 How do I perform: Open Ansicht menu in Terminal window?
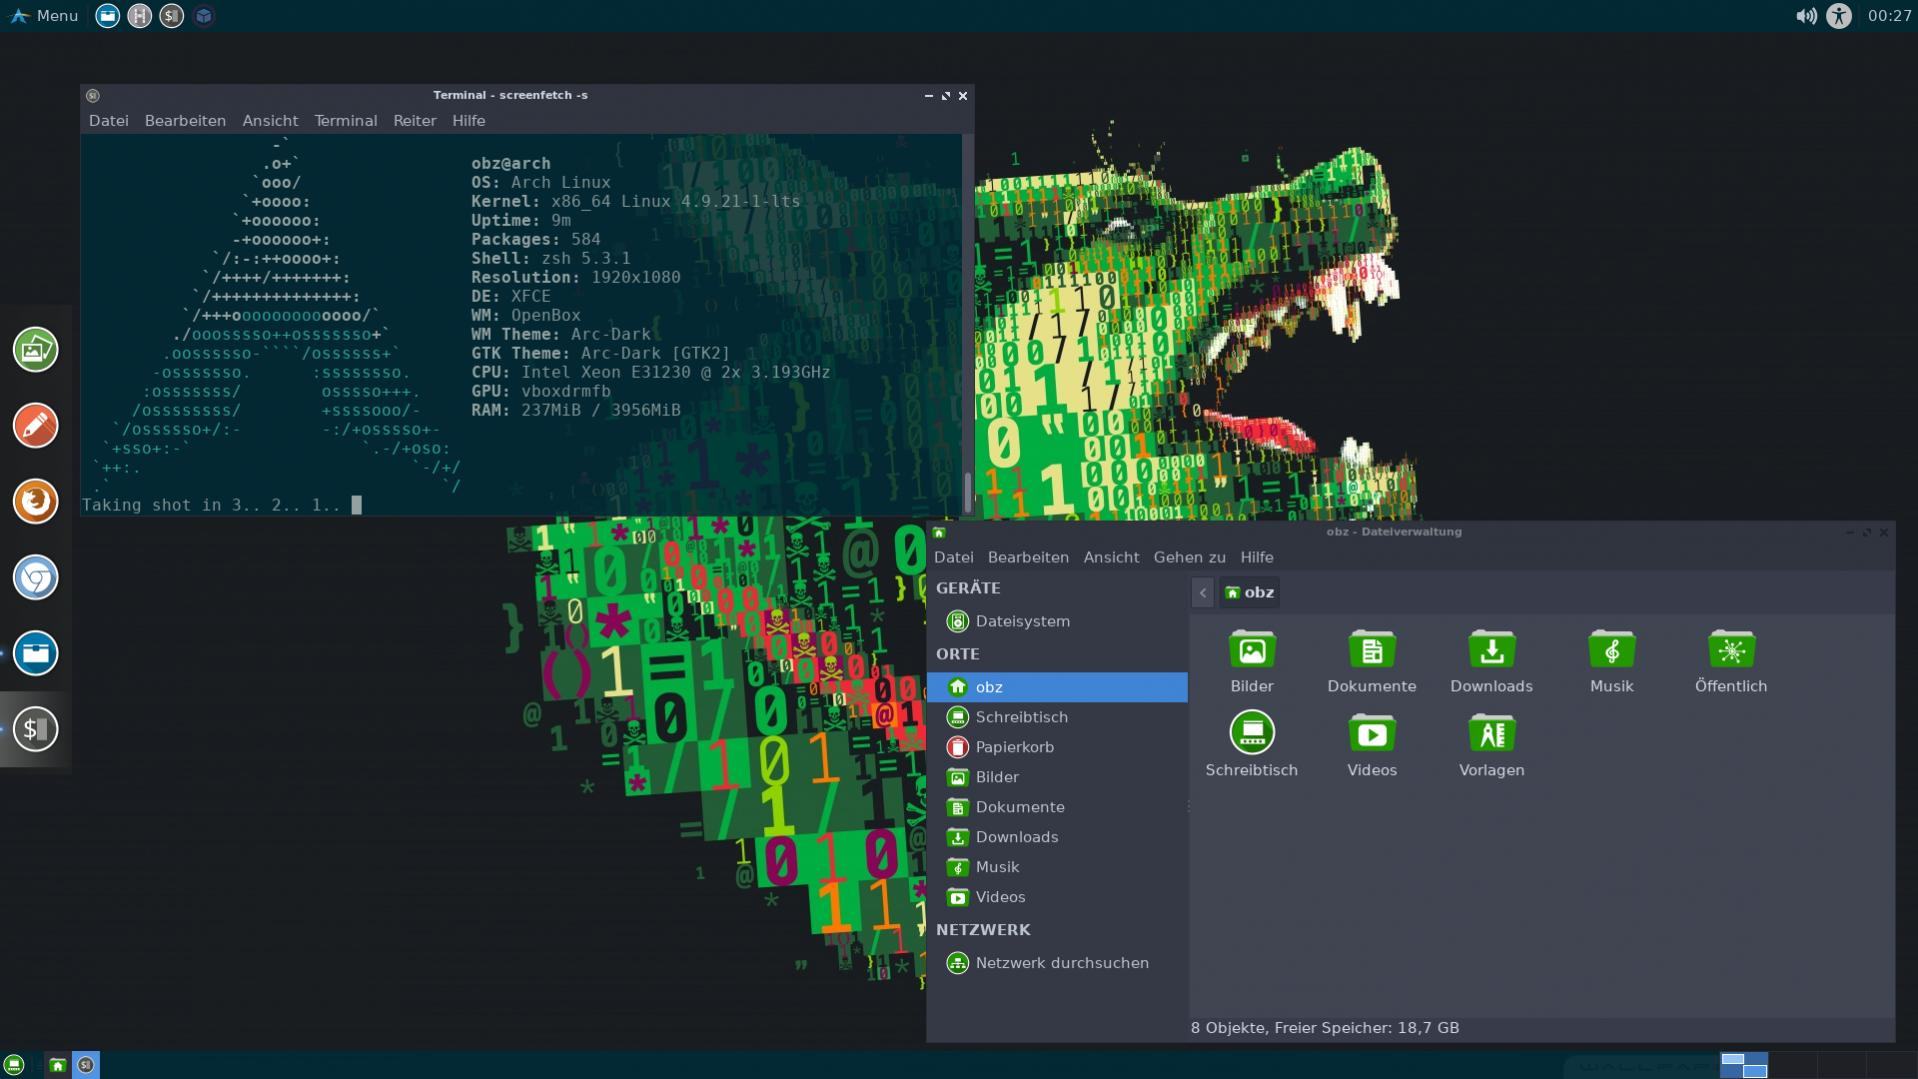tap(270, 120)
